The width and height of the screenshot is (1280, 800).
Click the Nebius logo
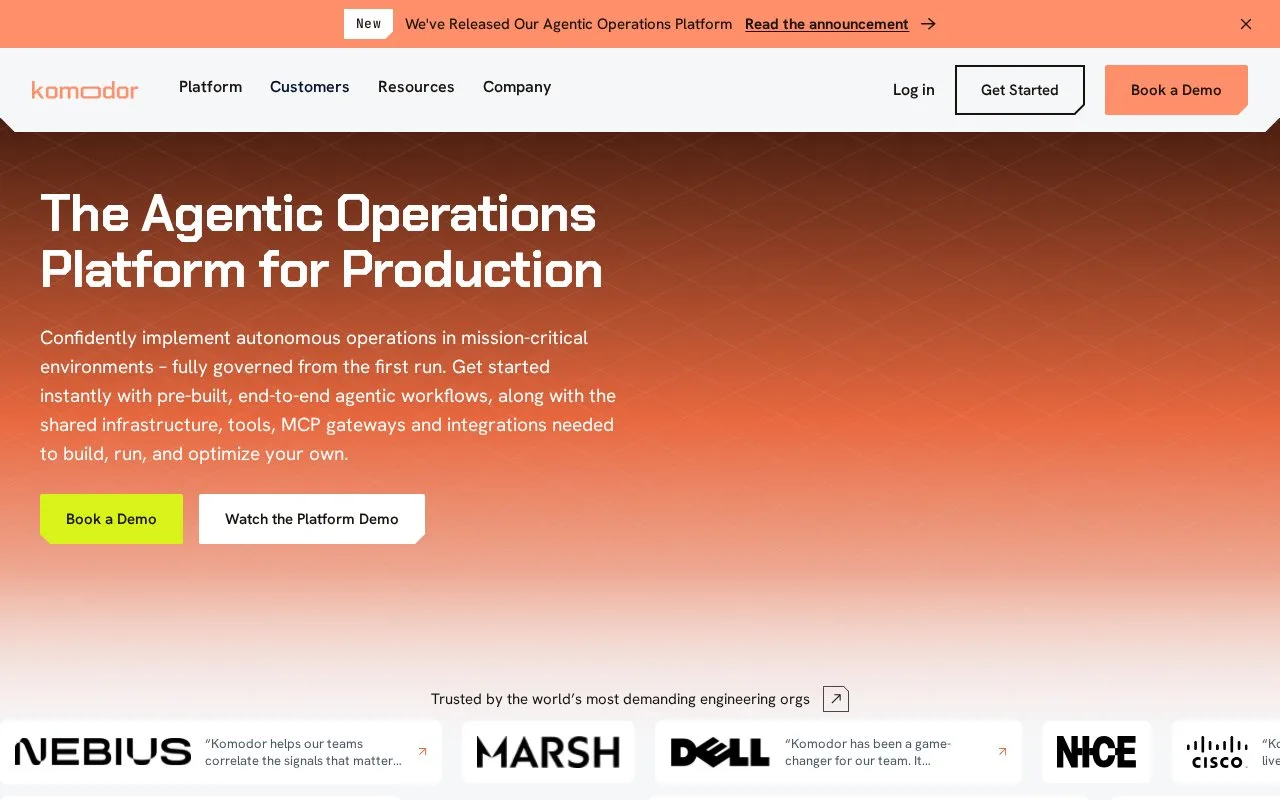click(x=103, y=752)
